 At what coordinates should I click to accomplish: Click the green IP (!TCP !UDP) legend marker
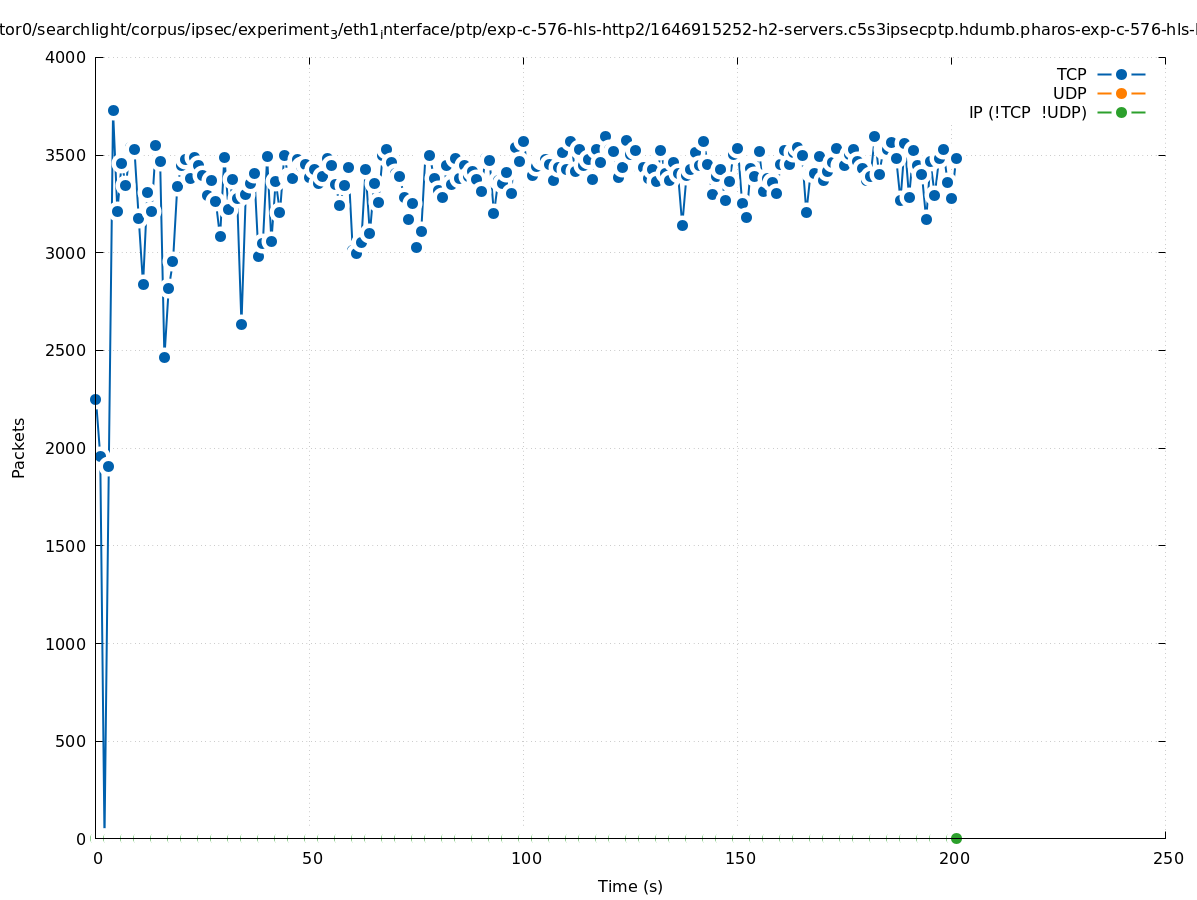click(x=1121, y=112)
